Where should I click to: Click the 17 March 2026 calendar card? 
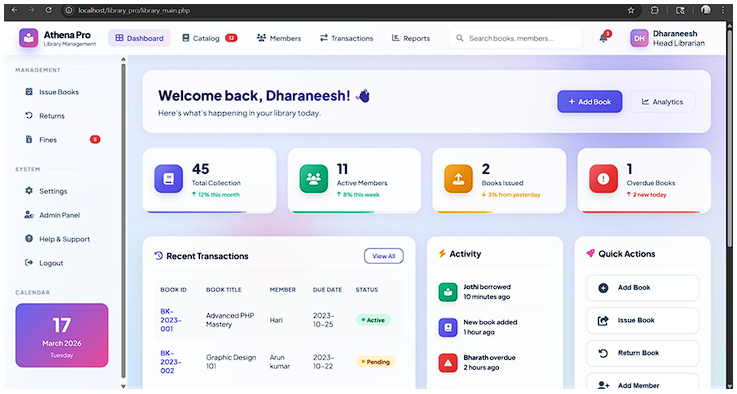(62, 335)
